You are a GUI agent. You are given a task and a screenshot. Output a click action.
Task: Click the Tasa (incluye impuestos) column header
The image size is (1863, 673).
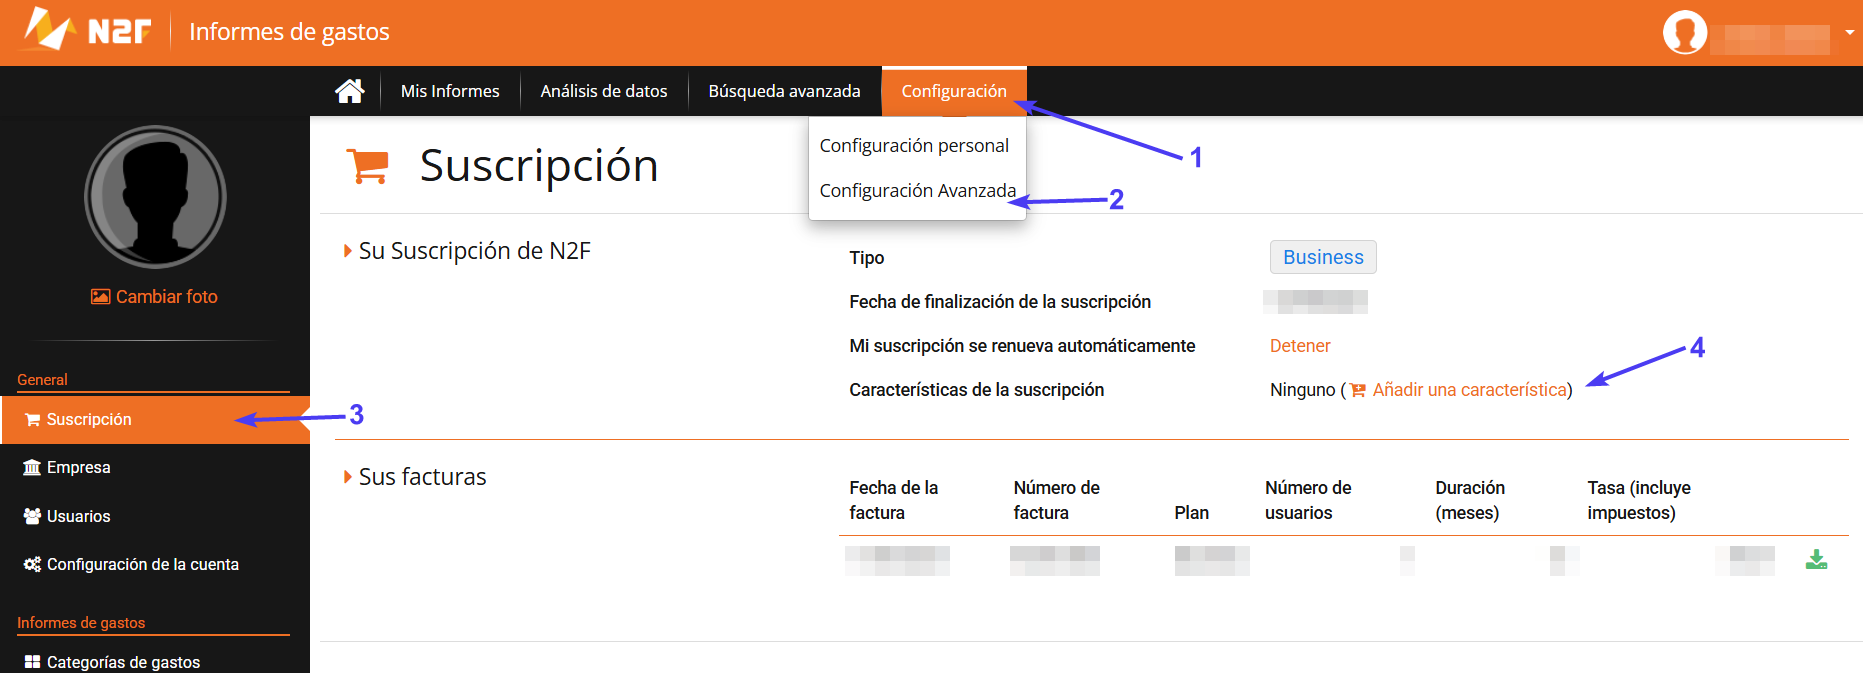tap(1639, 500)
